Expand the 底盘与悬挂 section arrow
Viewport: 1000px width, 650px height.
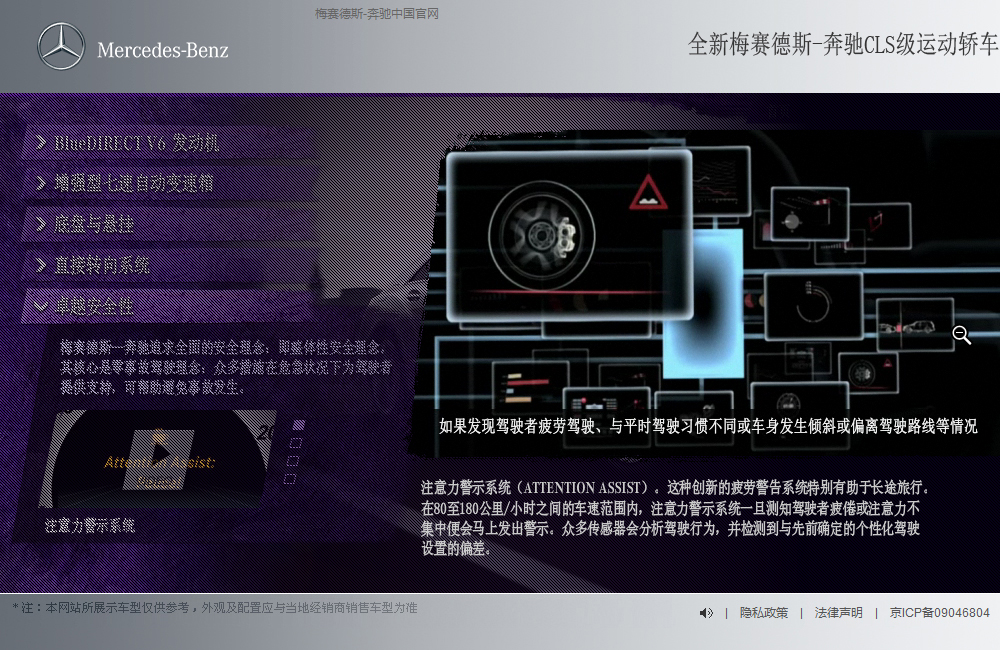coord(41,224)
